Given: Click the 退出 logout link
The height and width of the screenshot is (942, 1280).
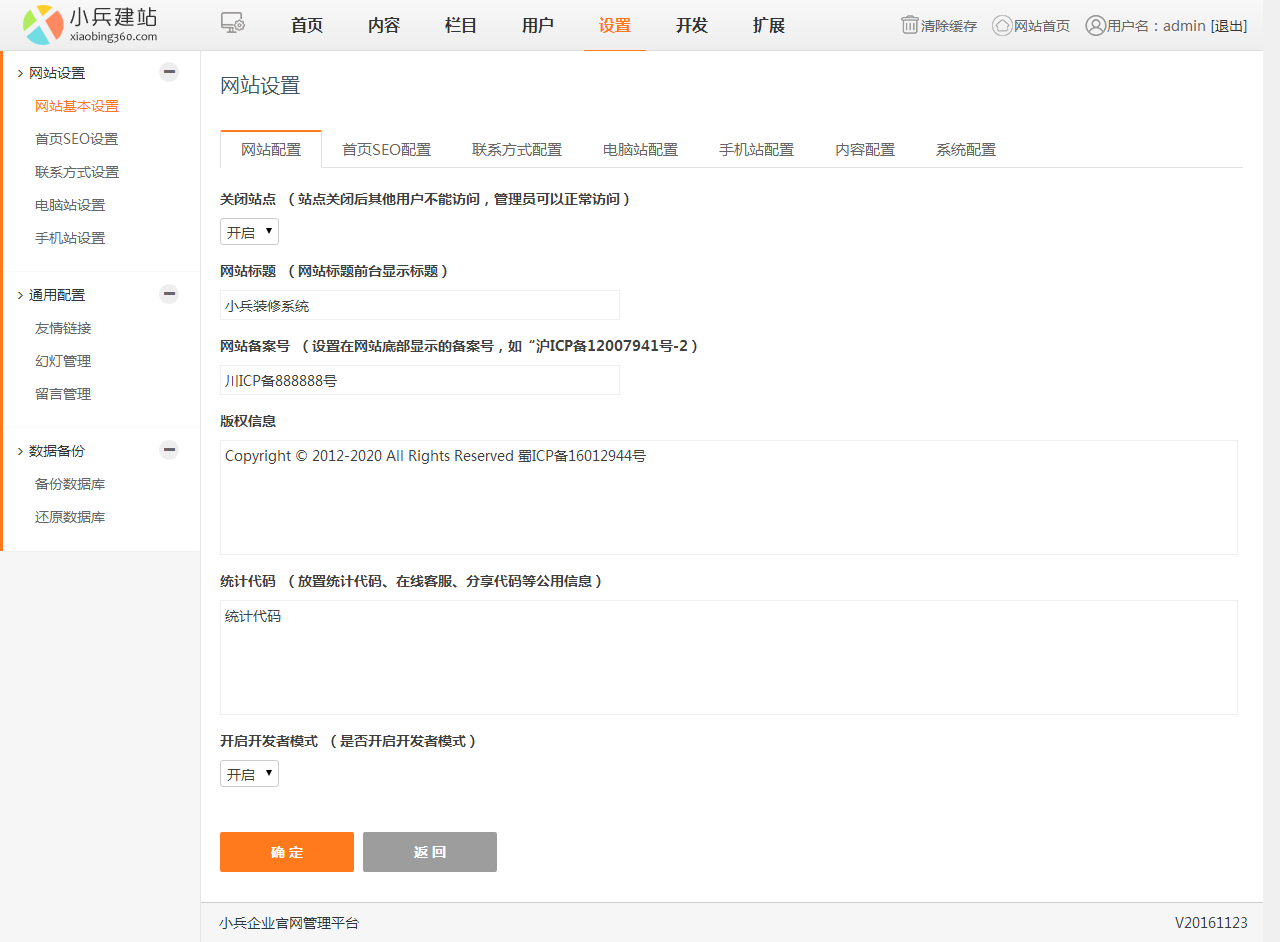Looking at the screenshot, I should click(x=1228, y=26).
